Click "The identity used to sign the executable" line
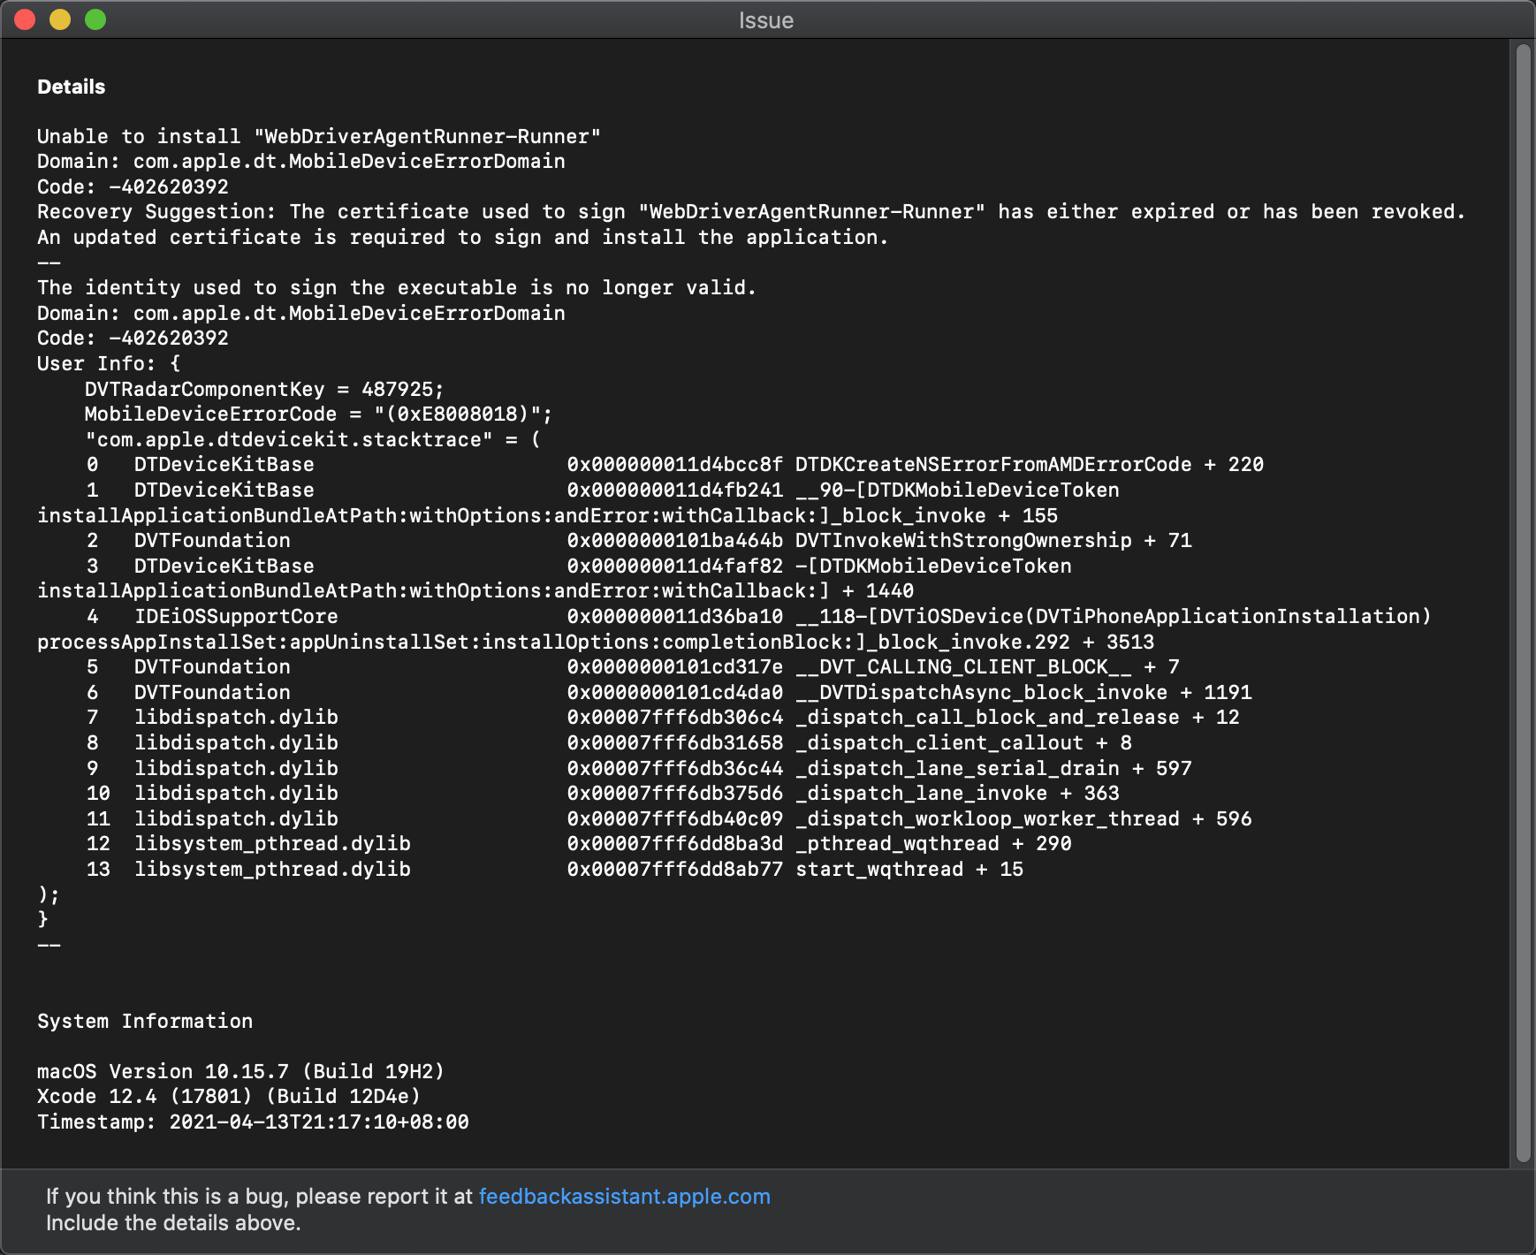 (x=397, y=288)
